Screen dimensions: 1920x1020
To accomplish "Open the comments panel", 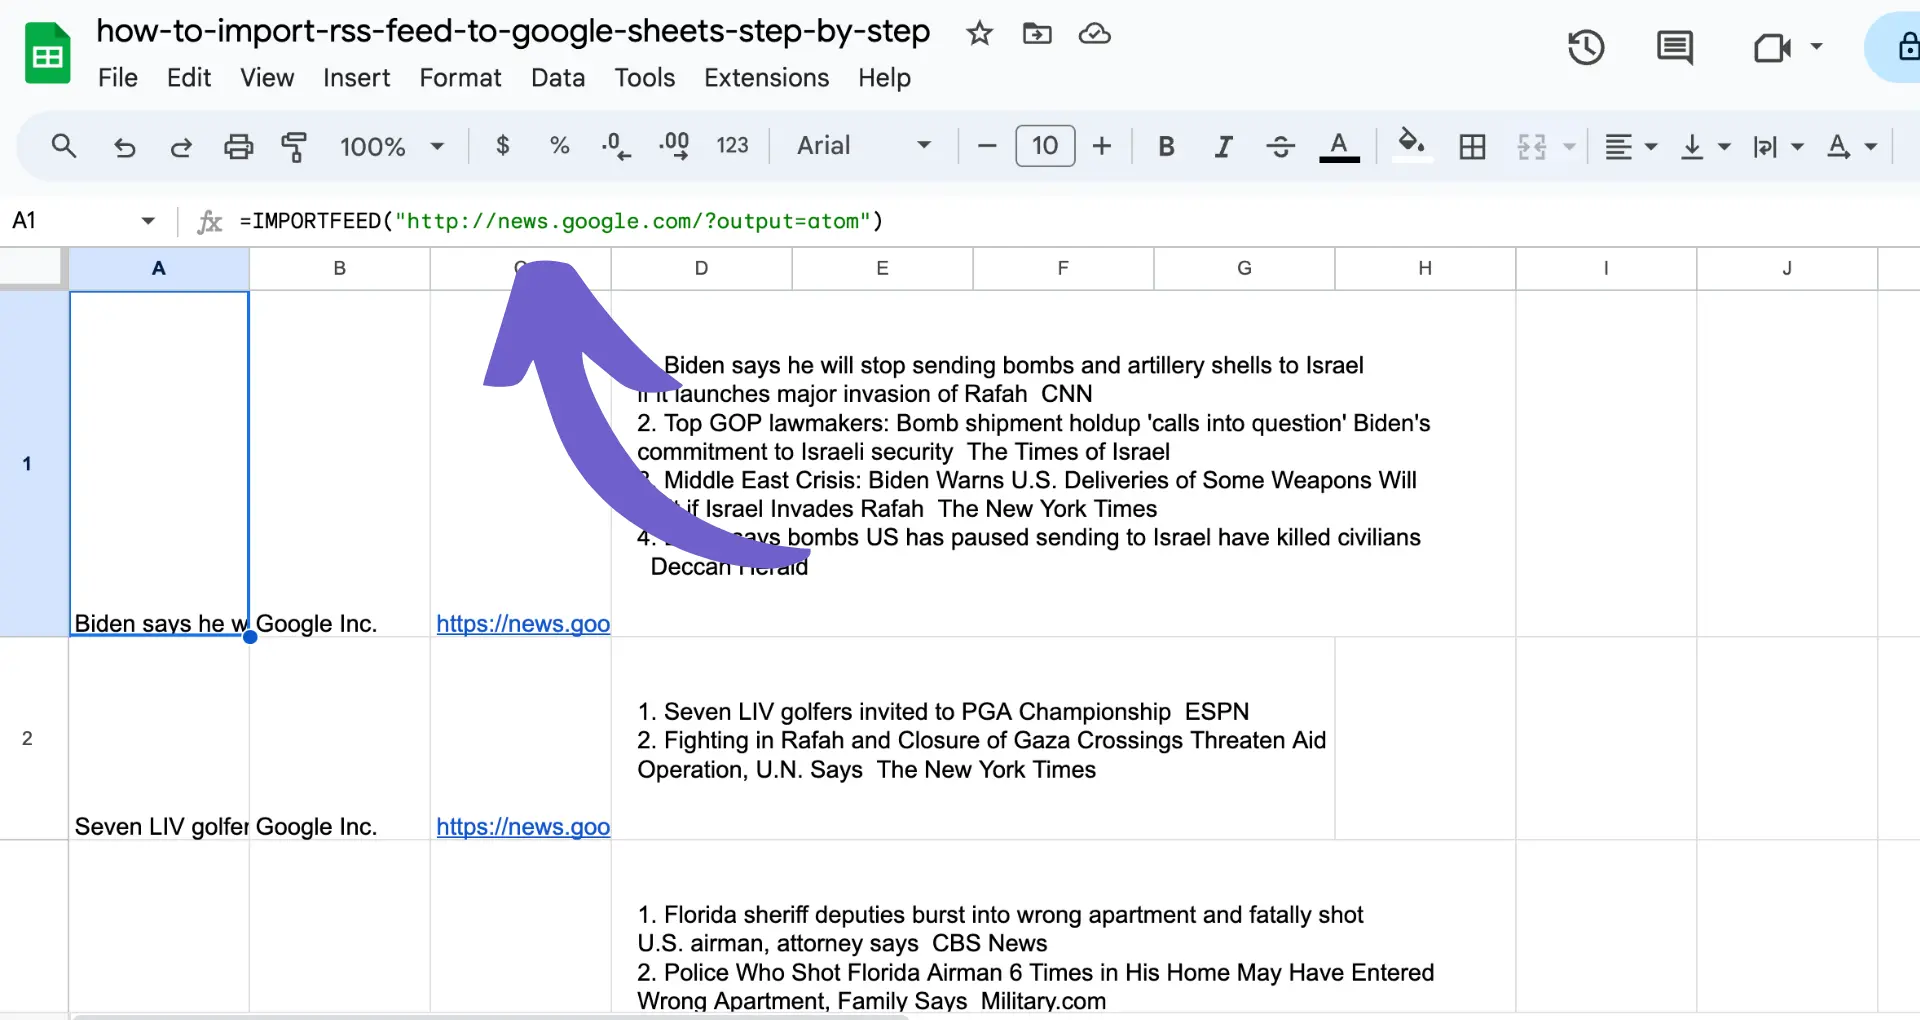I will pos(1674,47).
